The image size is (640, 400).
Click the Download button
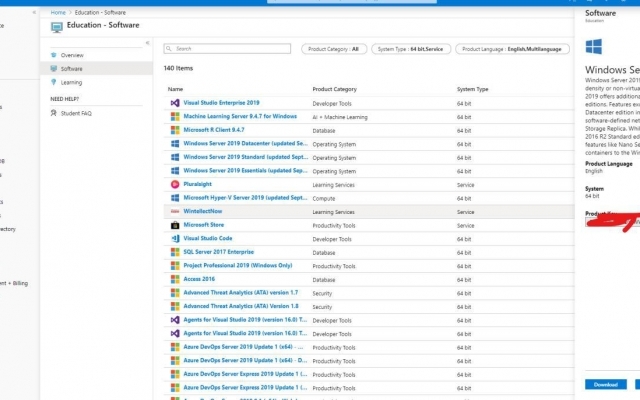pyautogui.click(x=606, y=384)
